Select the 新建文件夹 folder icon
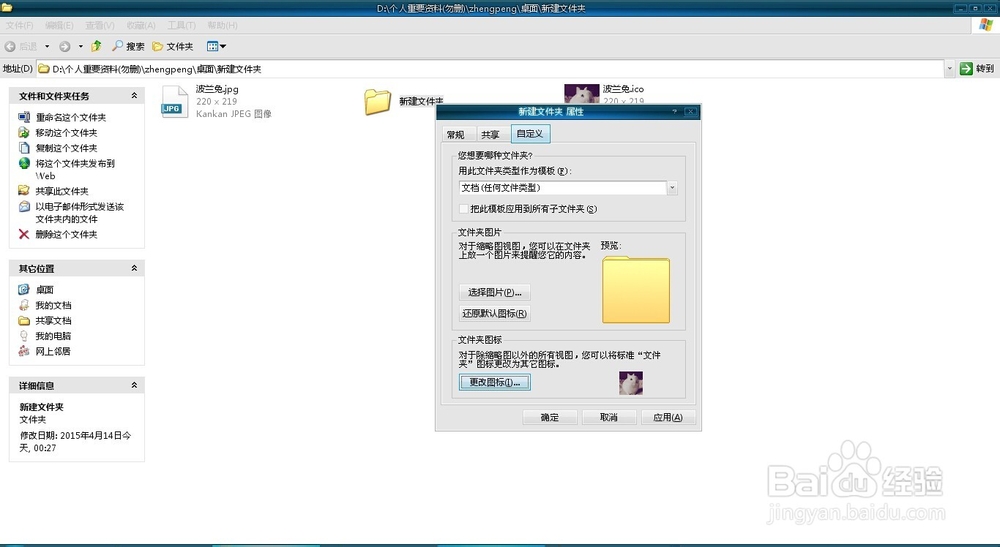 point(378,101)
